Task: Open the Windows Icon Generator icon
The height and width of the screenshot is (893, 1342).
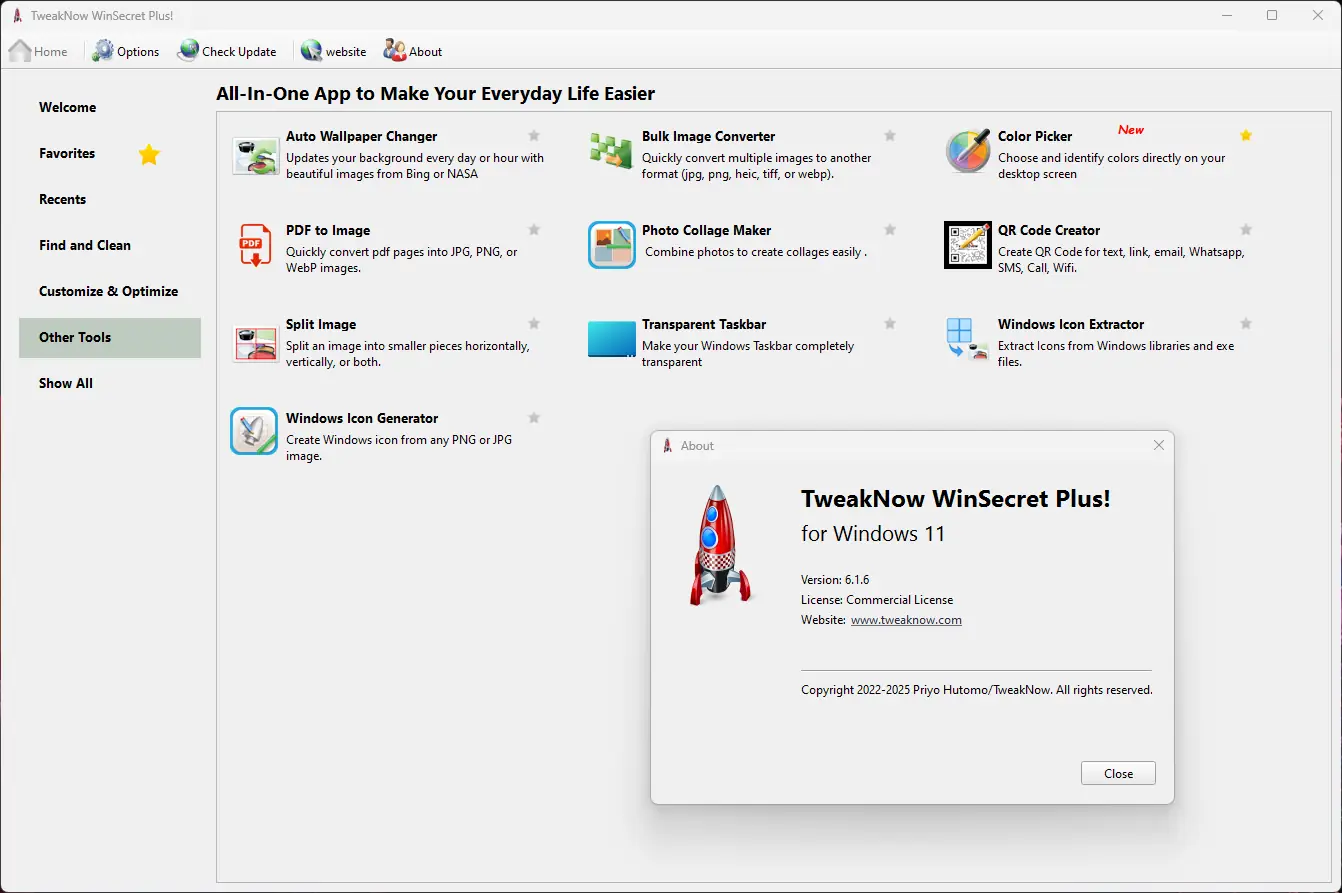Action: [254, 431]
